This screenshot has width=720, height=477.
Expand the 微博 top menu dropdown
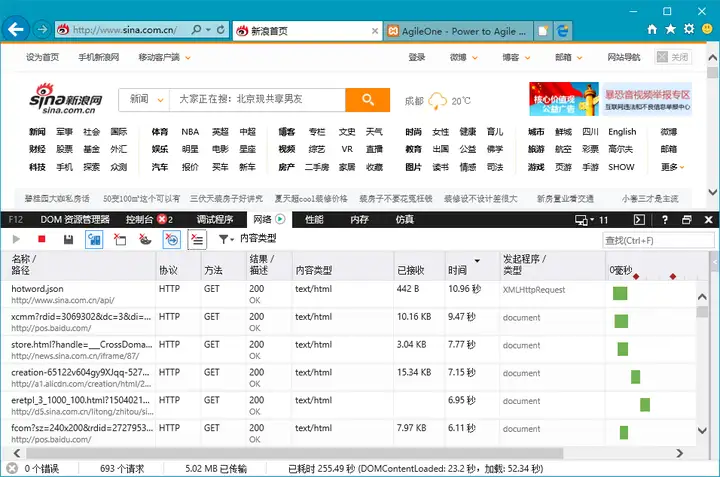(x=475, y=58)
